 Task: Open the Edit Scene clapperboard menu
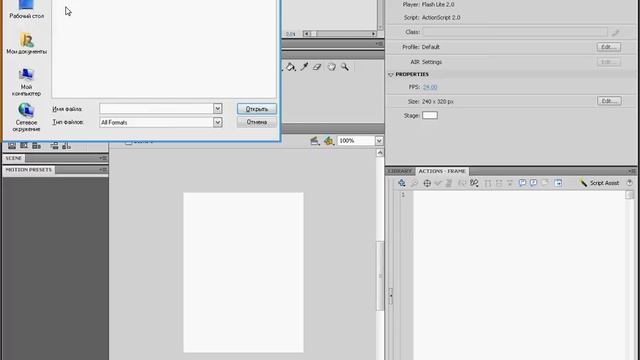click(314, 141)
